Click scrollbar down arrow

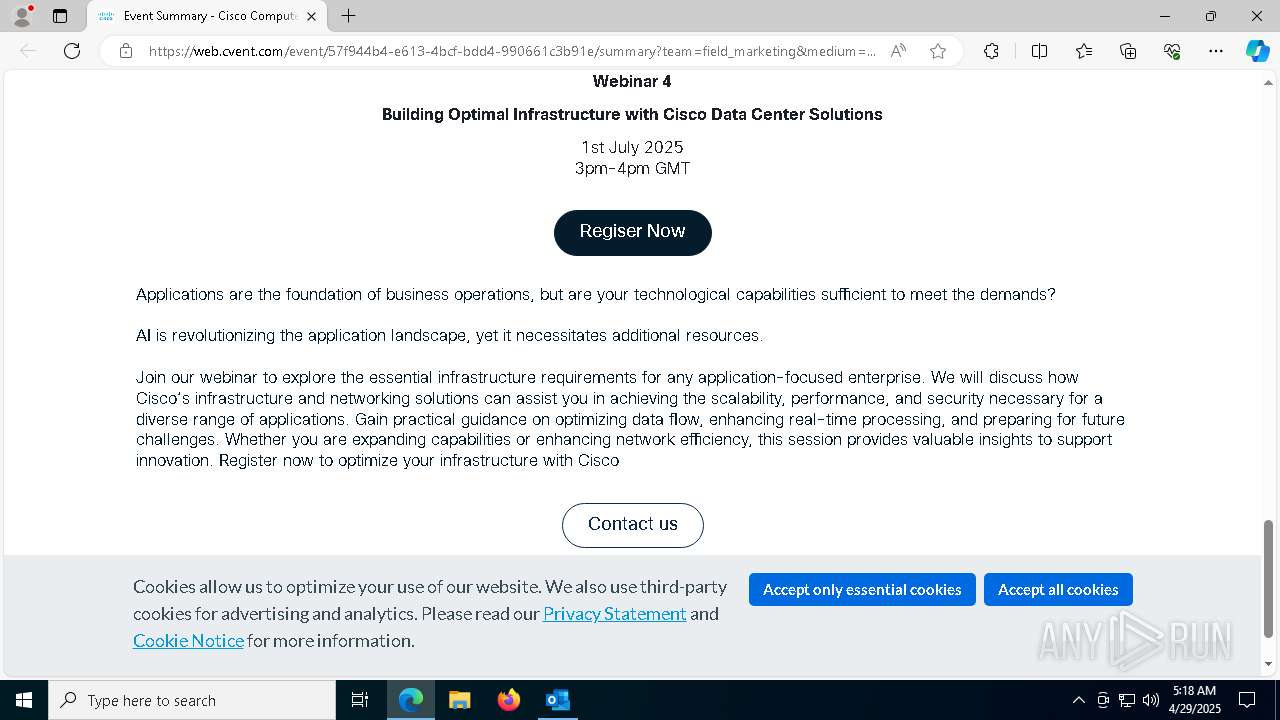[x=1269, y=664]
